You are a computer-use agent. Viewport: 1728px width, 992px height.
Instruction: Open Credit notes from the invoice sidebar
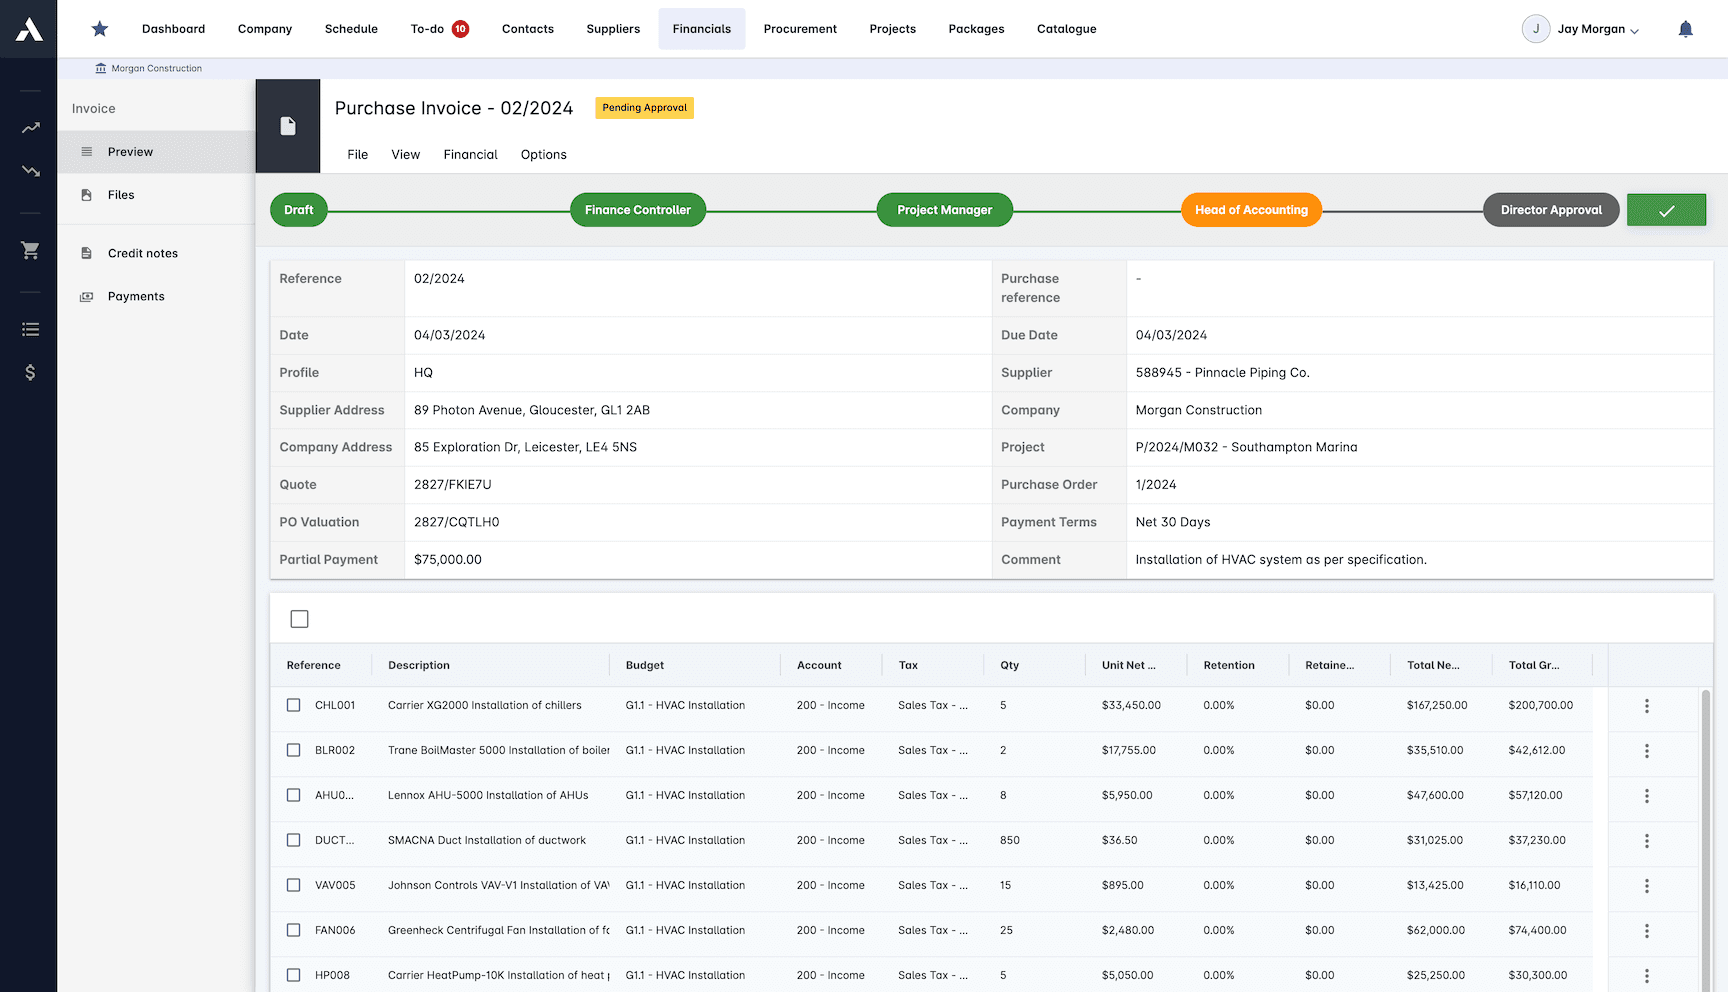(x=143, y=252)
